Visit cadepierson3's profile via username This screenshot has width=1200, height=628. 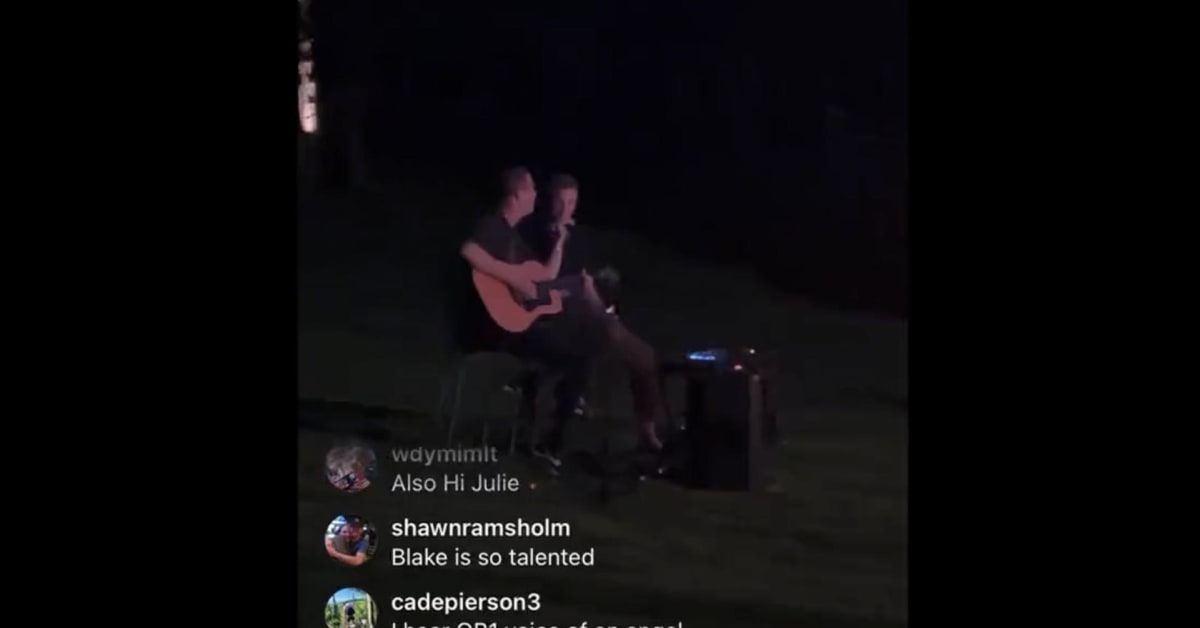[x=466, y=603]
